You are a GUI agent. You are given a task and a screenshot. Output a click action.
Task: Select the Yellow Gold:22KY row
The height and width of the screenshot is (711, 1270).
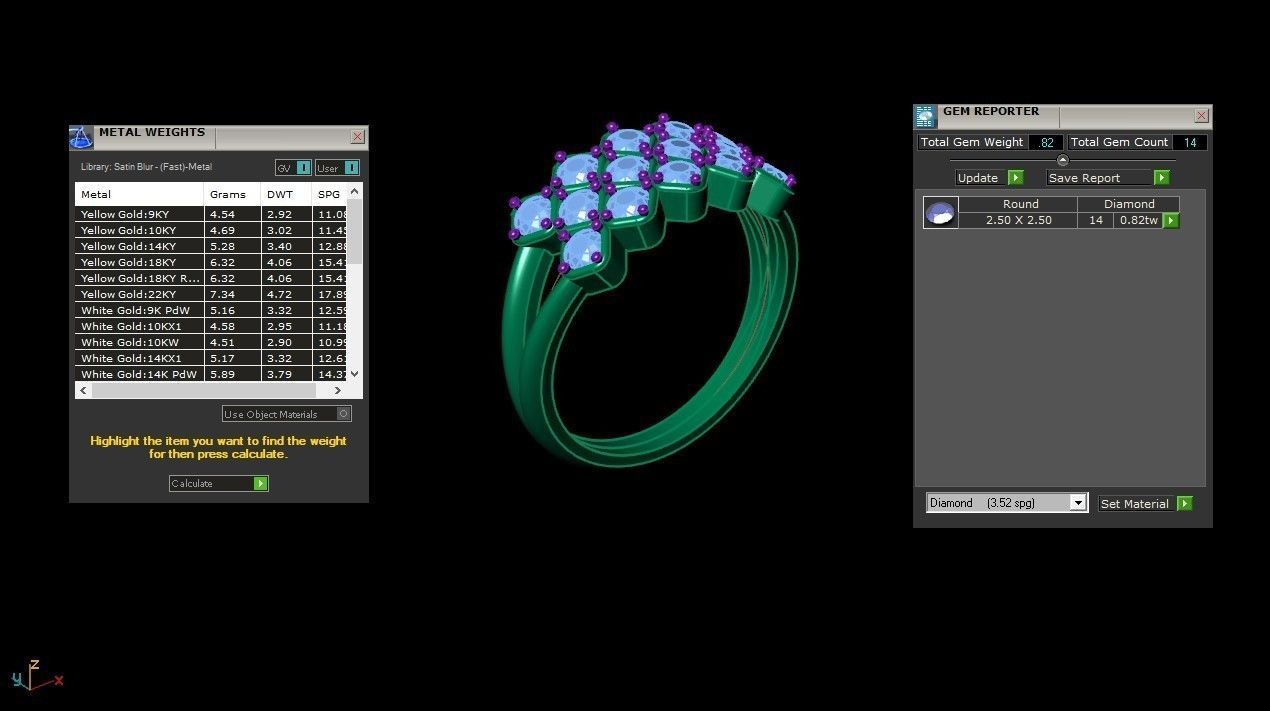pyautogui.click(x=212, y=294)
